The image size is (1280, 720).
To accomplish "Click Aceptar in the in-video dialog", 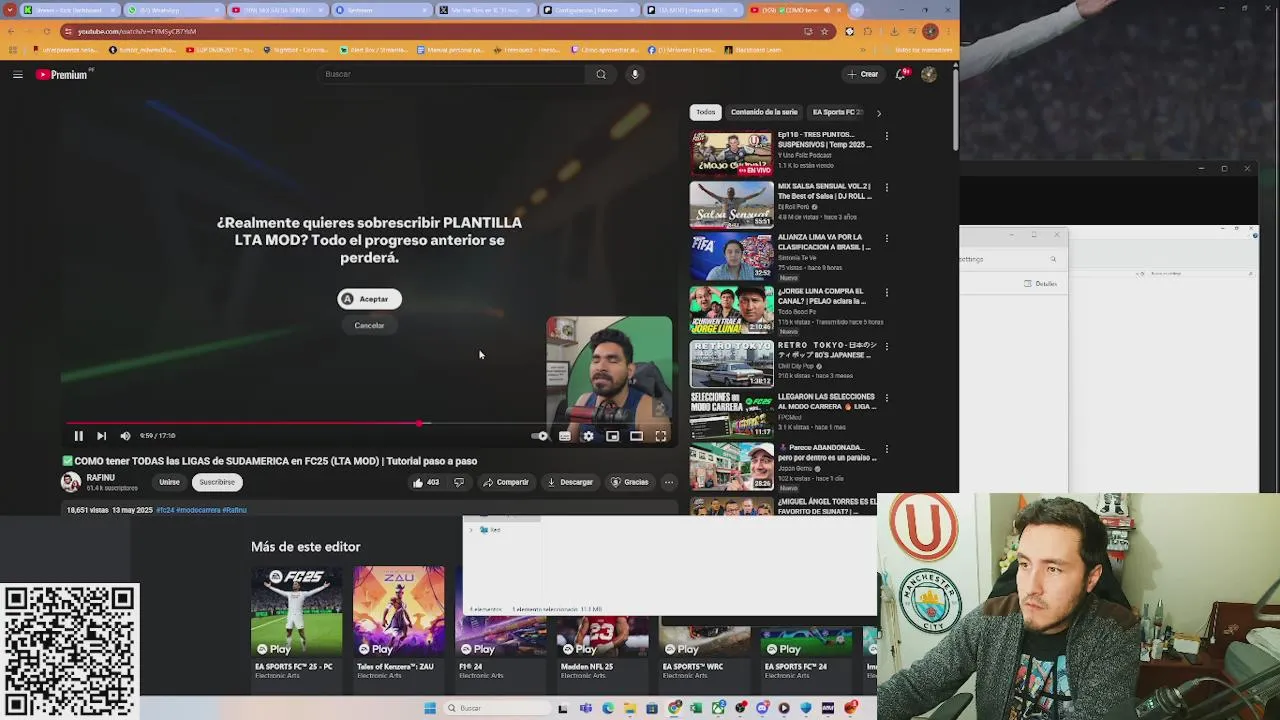I will coord(369,299).
